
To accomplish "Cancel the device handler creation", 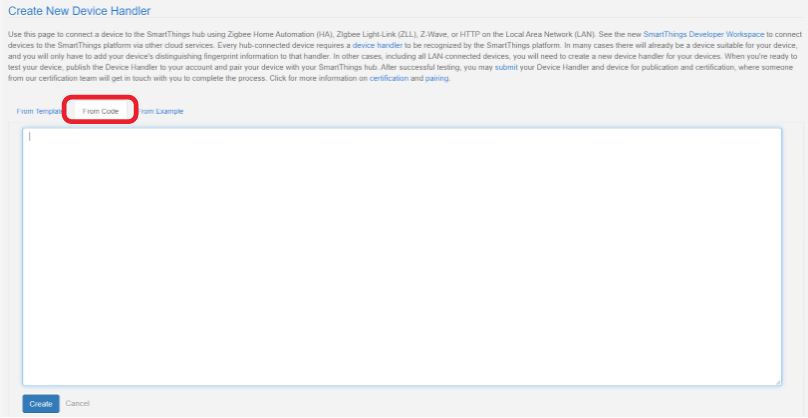I will pyautogui.click(x=77, y=404).
